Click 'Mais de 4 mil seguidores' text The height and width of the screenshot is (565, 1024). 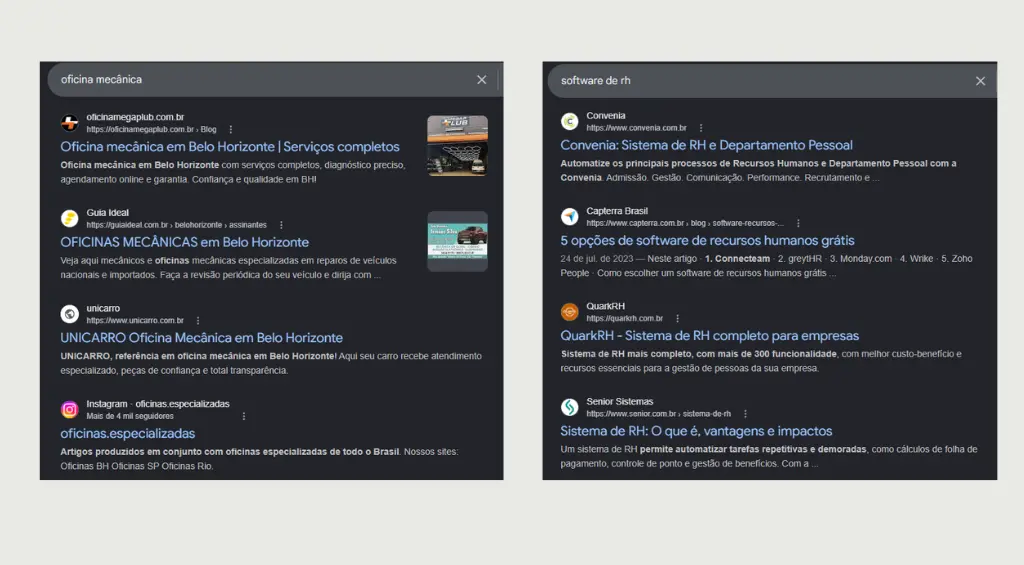[x=130, y=416]
